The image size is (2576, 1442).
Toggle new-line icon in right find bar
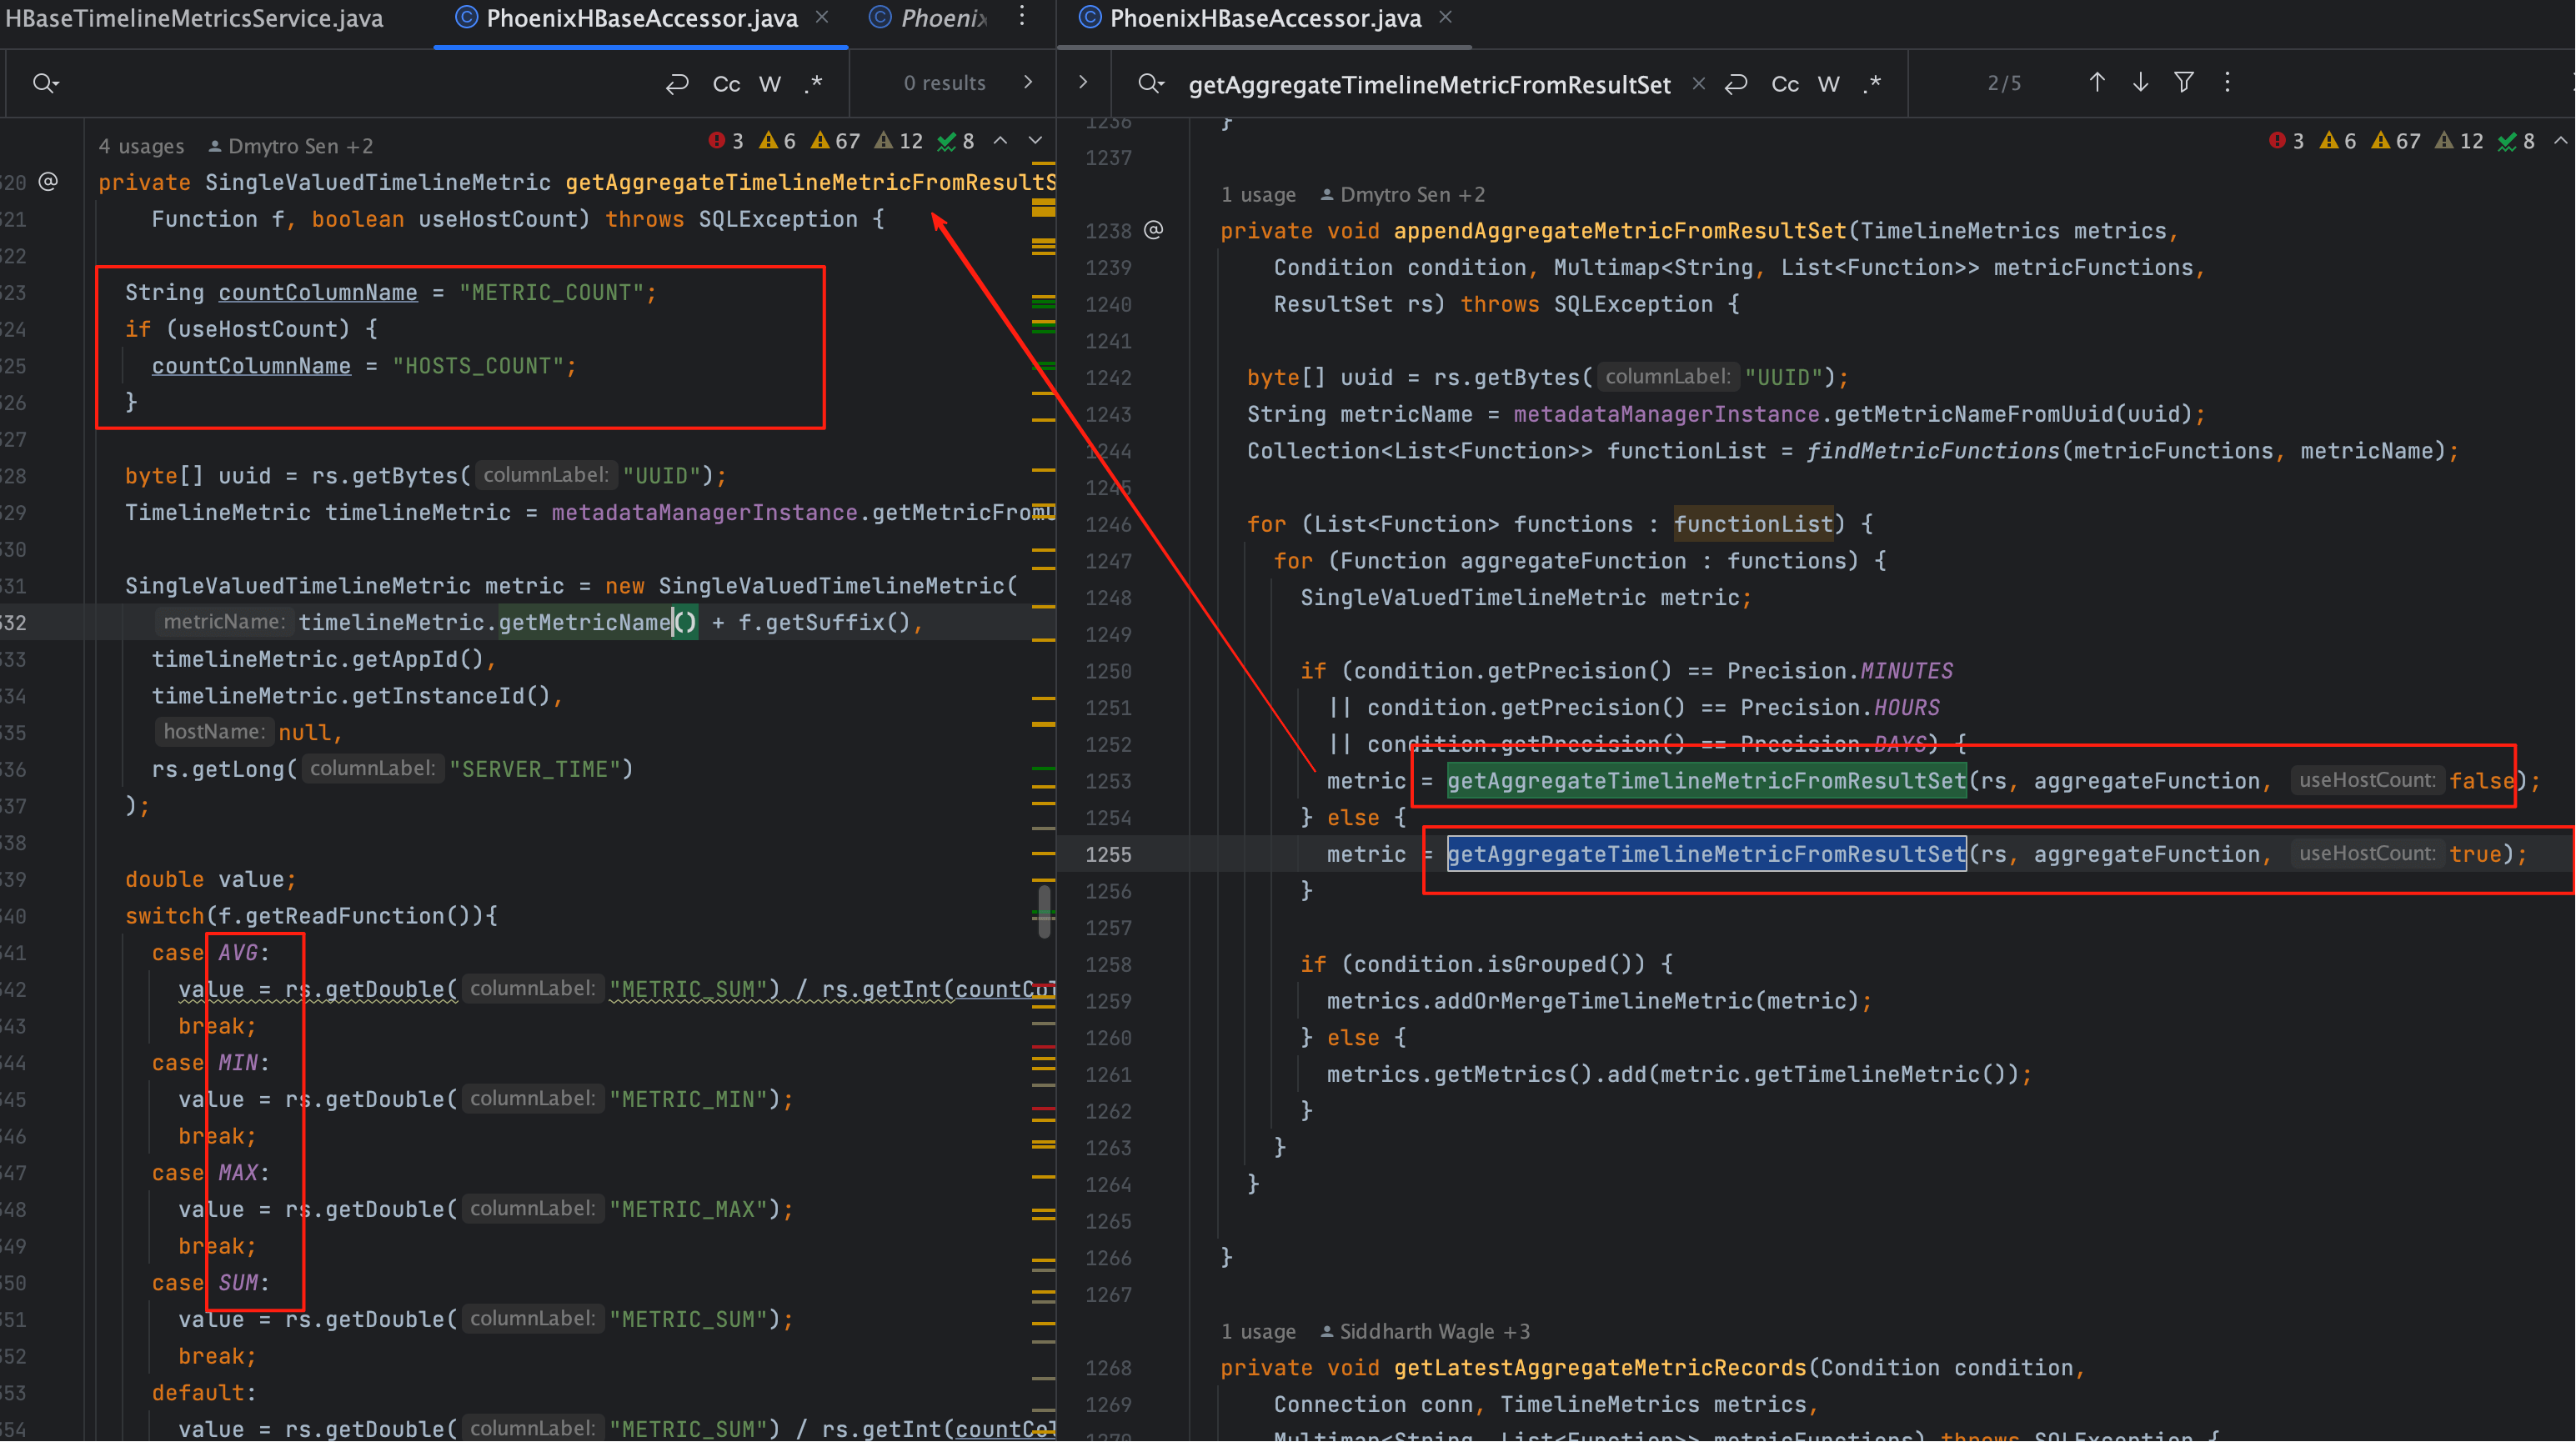coord(1736,83)
